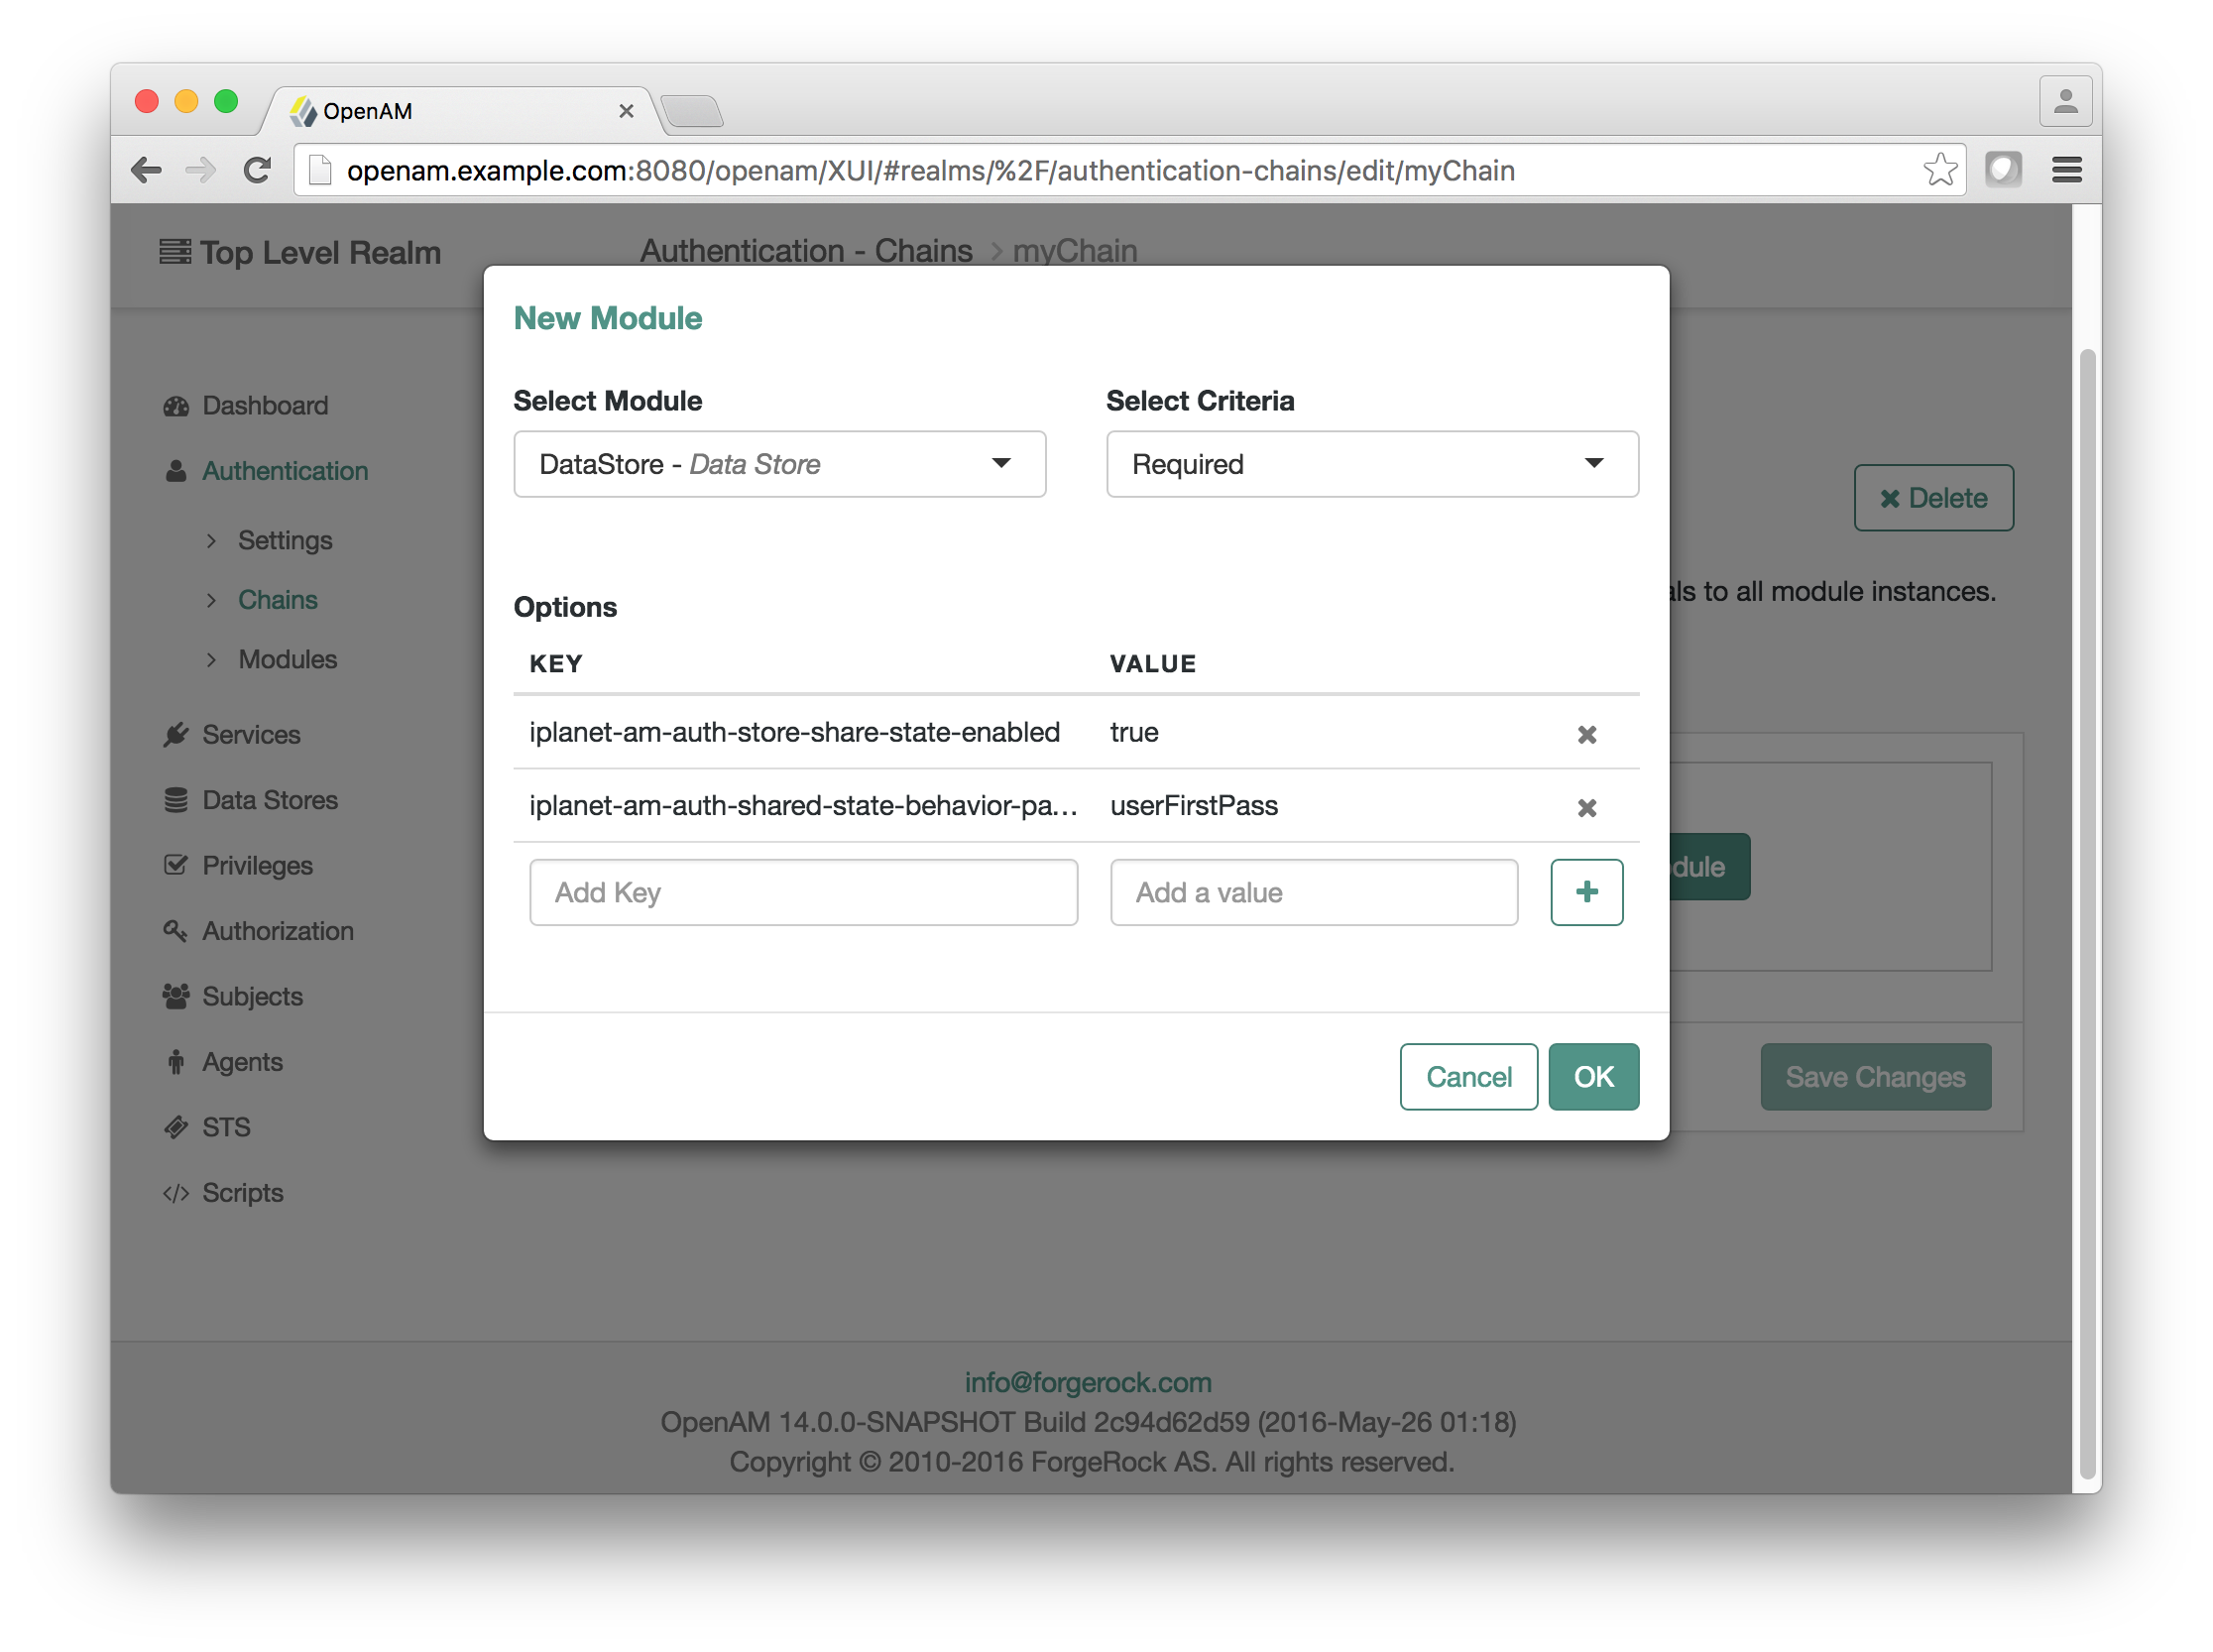The width and height of the screenshot is (2213, 1652).
Task: Open Privileges in the sidebar
Action: [257, 865]
